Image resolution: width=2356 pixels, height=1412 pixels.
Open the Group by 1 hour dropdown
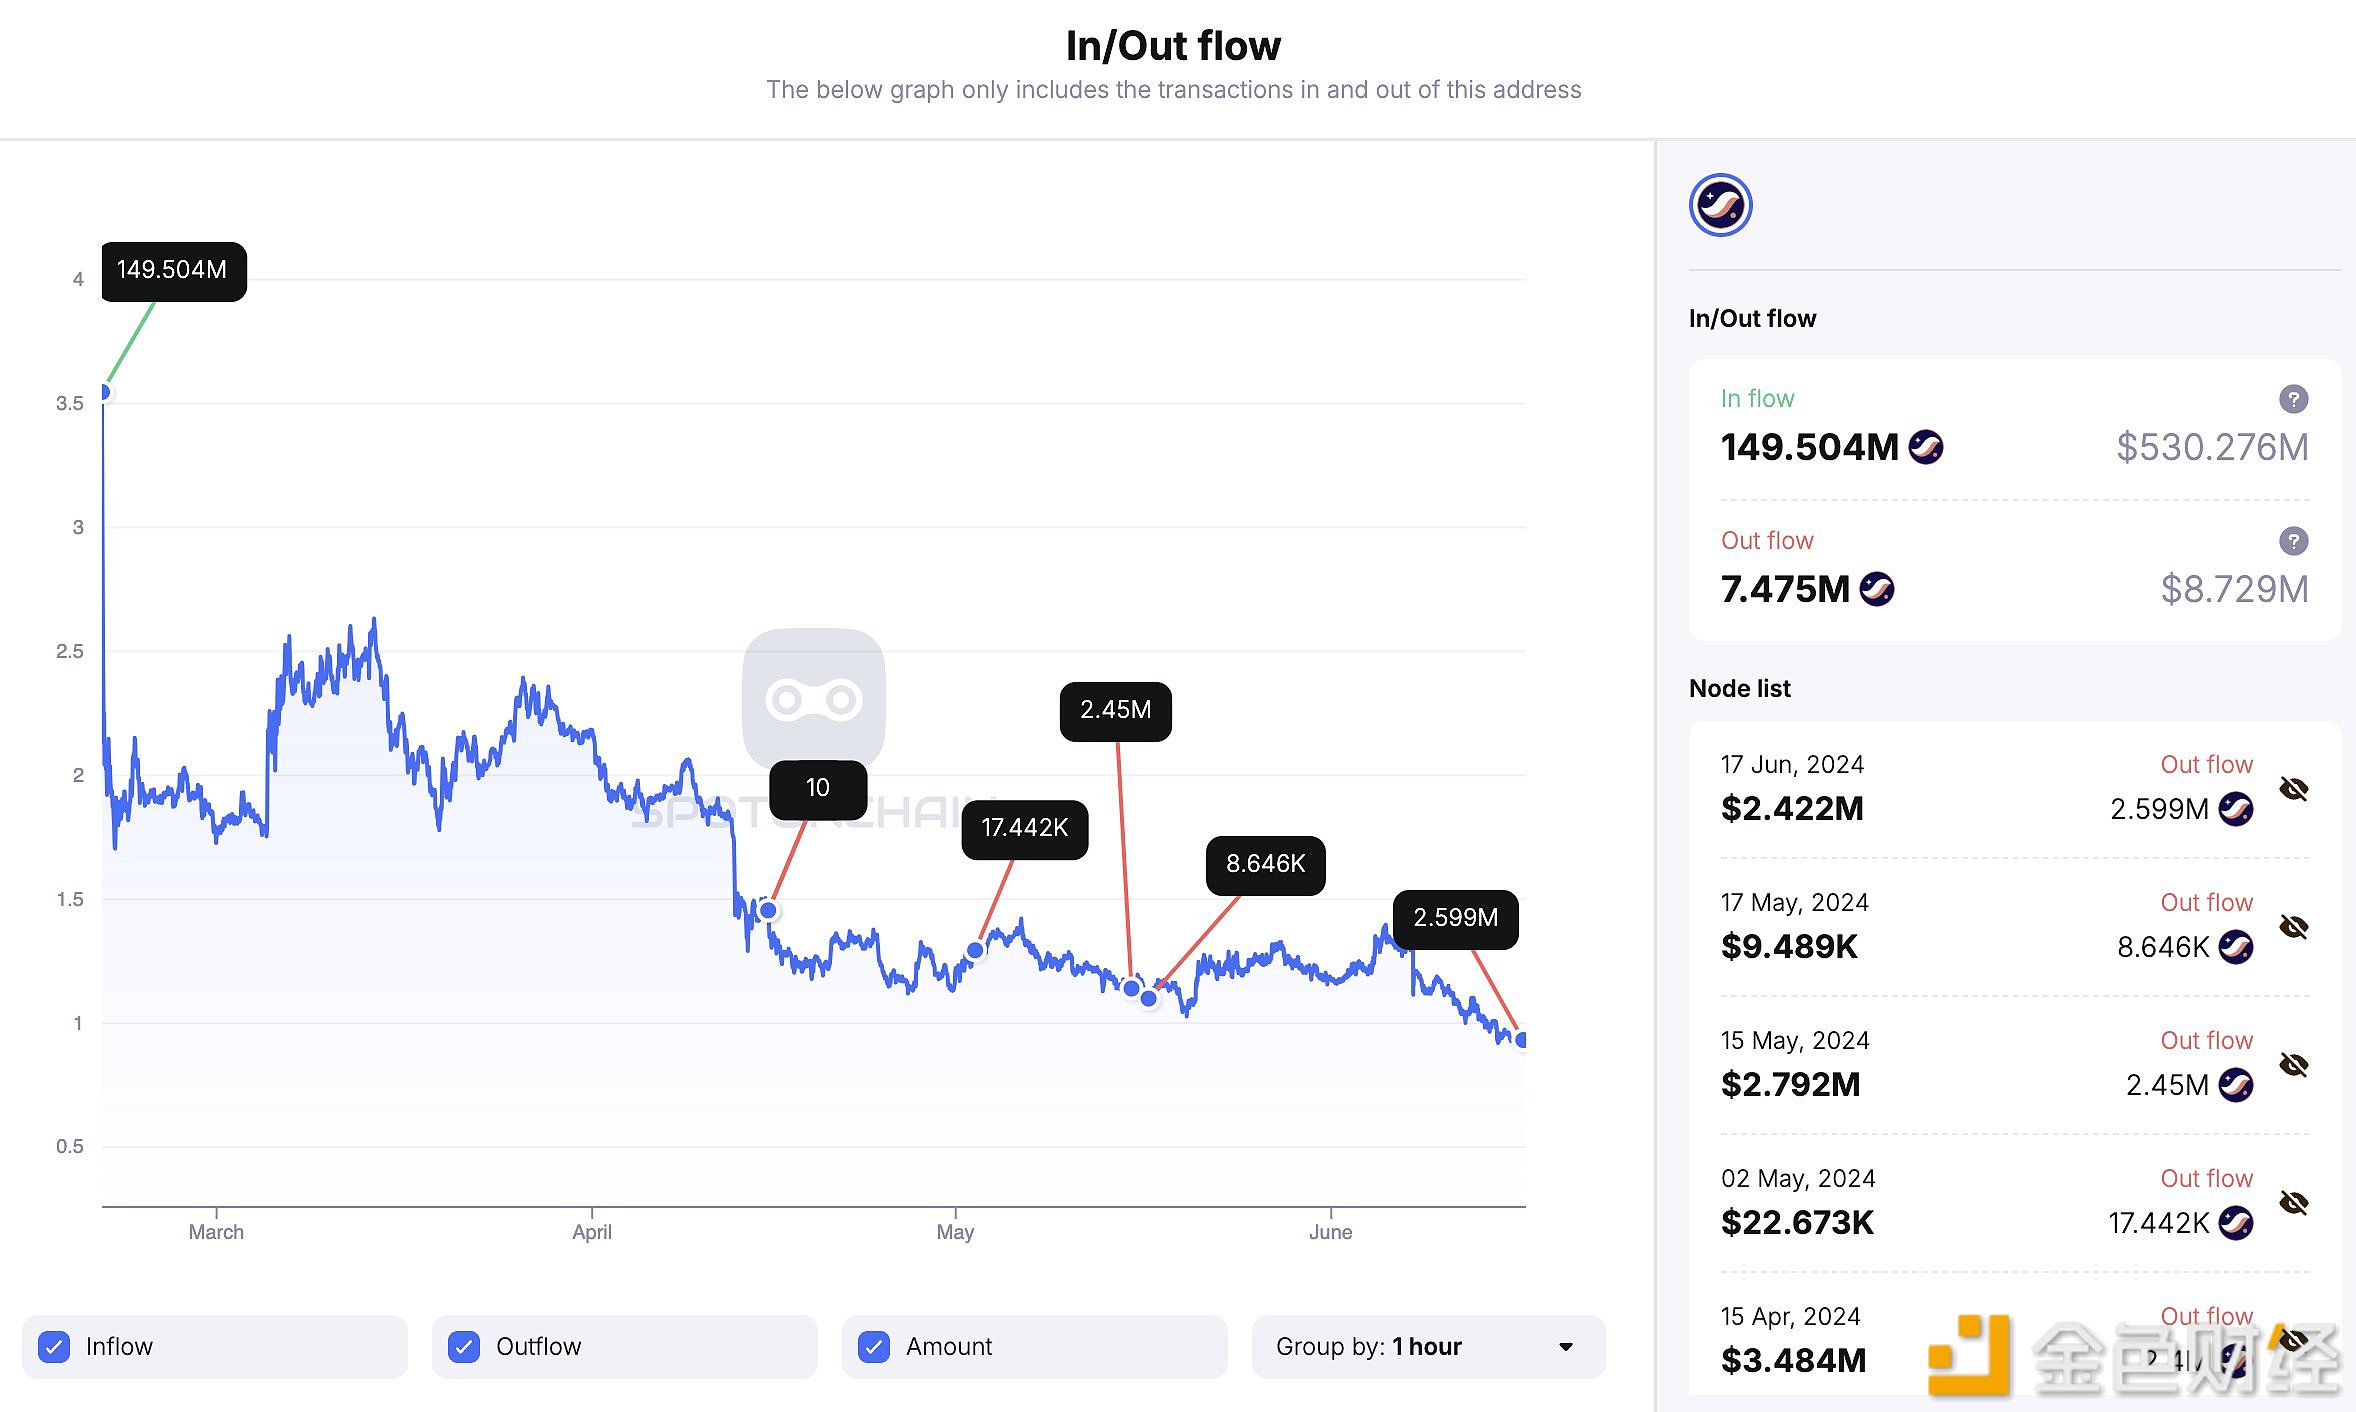click(1427, 1347)
